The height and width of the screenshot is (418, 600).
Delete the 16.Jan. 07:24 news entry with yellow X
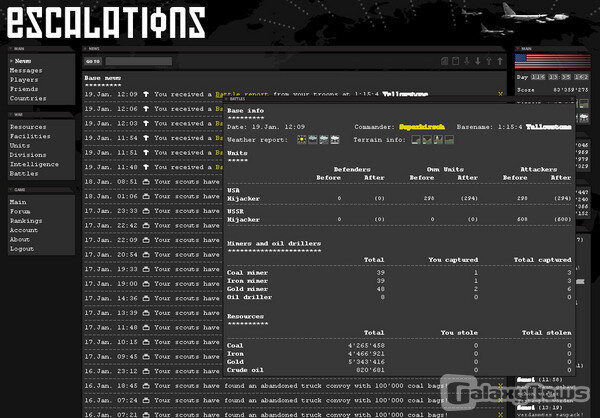500,400
